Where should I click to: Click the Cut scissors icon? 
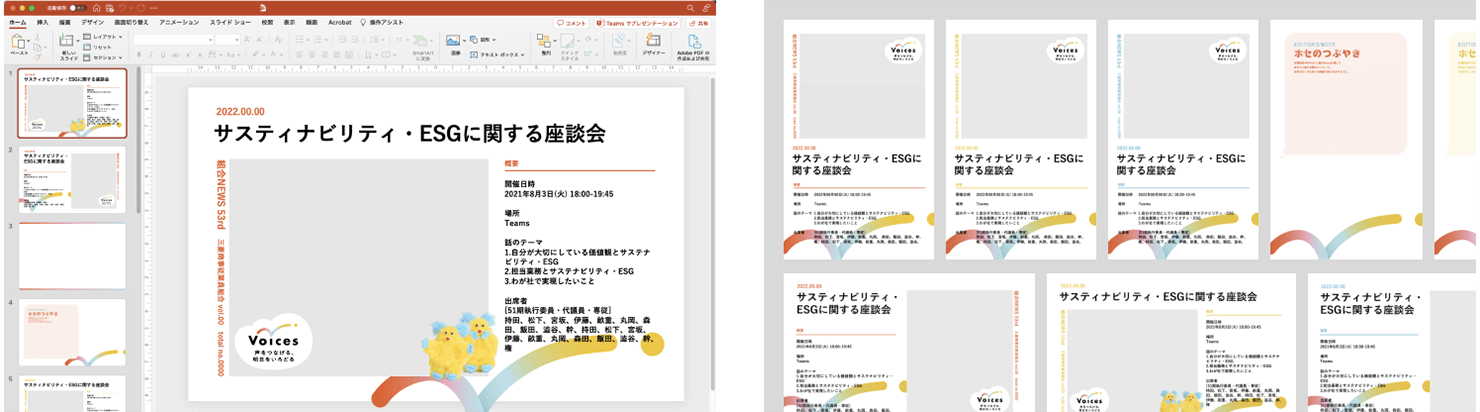tap(37, 37)
